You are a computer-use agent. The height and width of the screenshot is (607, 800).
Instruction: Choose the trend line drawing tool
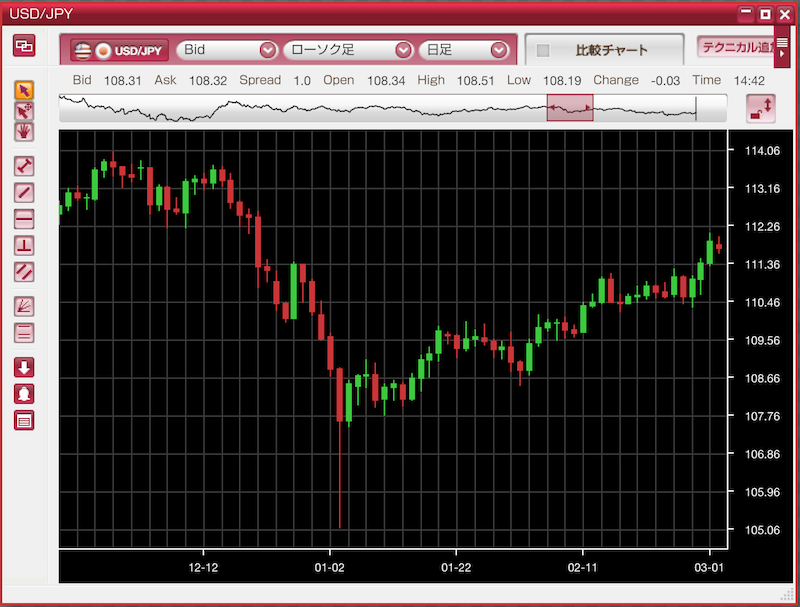click(x=24, y=192)
